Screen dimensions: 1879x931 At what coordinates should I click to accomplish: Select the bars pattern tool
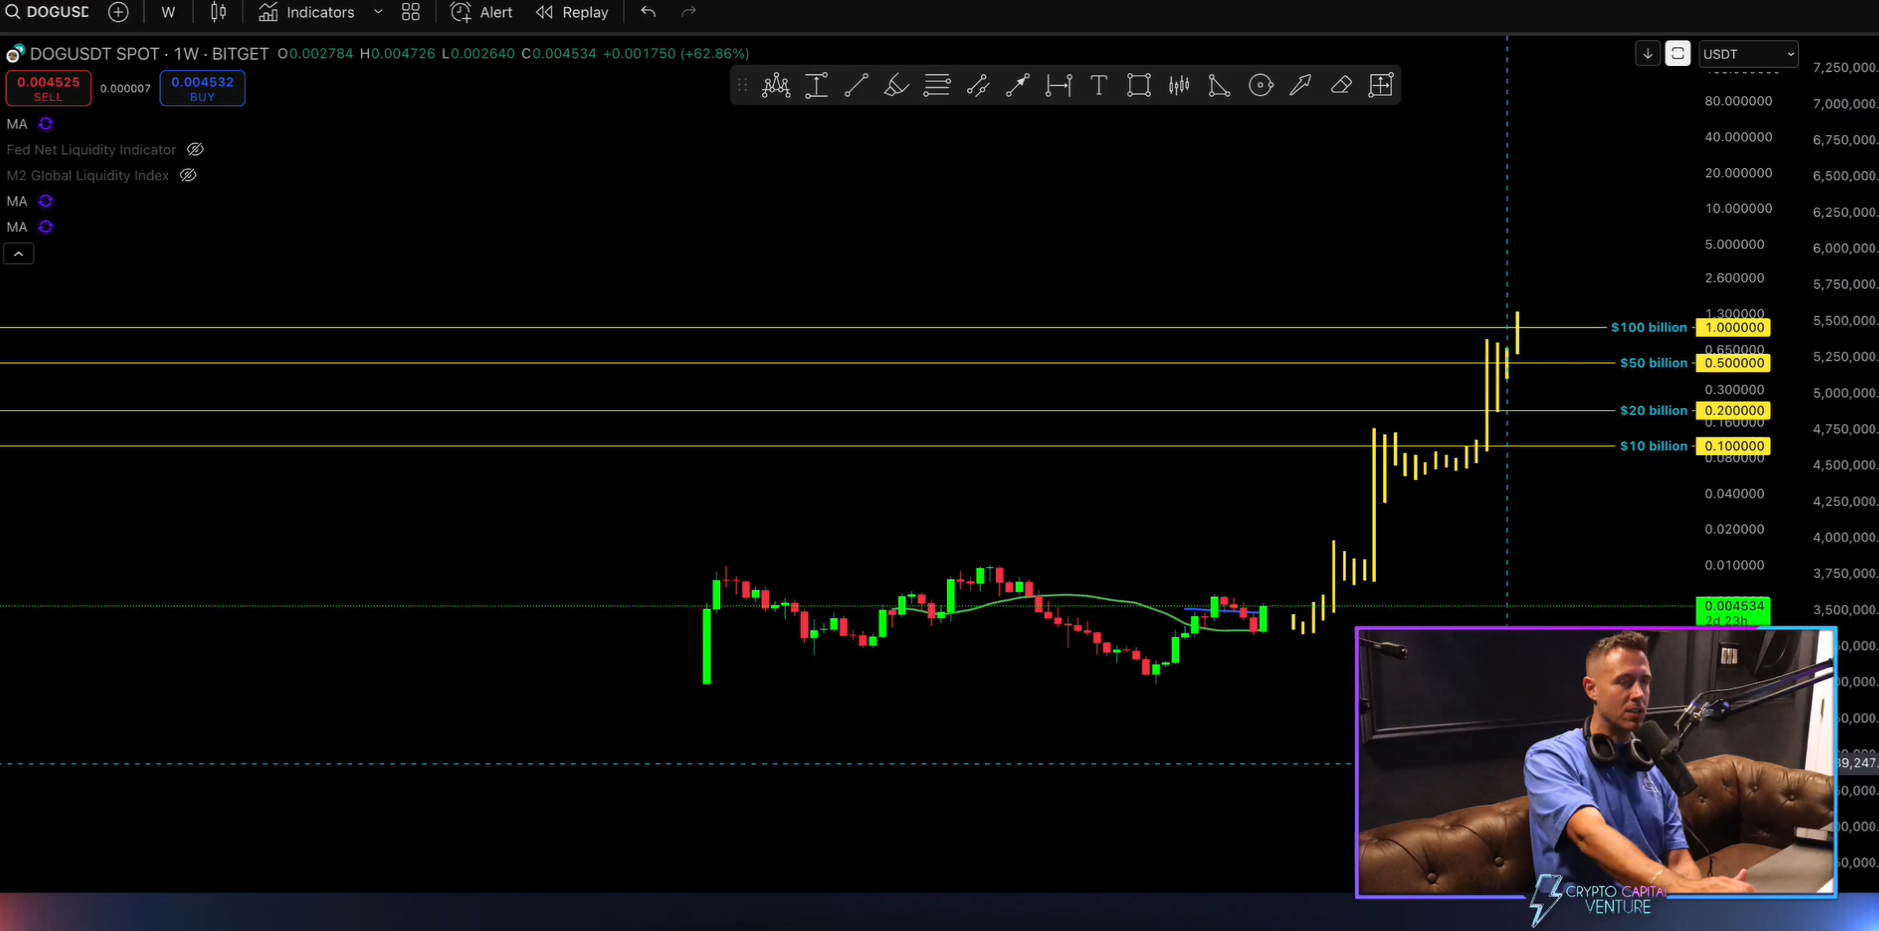(x=1179, y=85)
